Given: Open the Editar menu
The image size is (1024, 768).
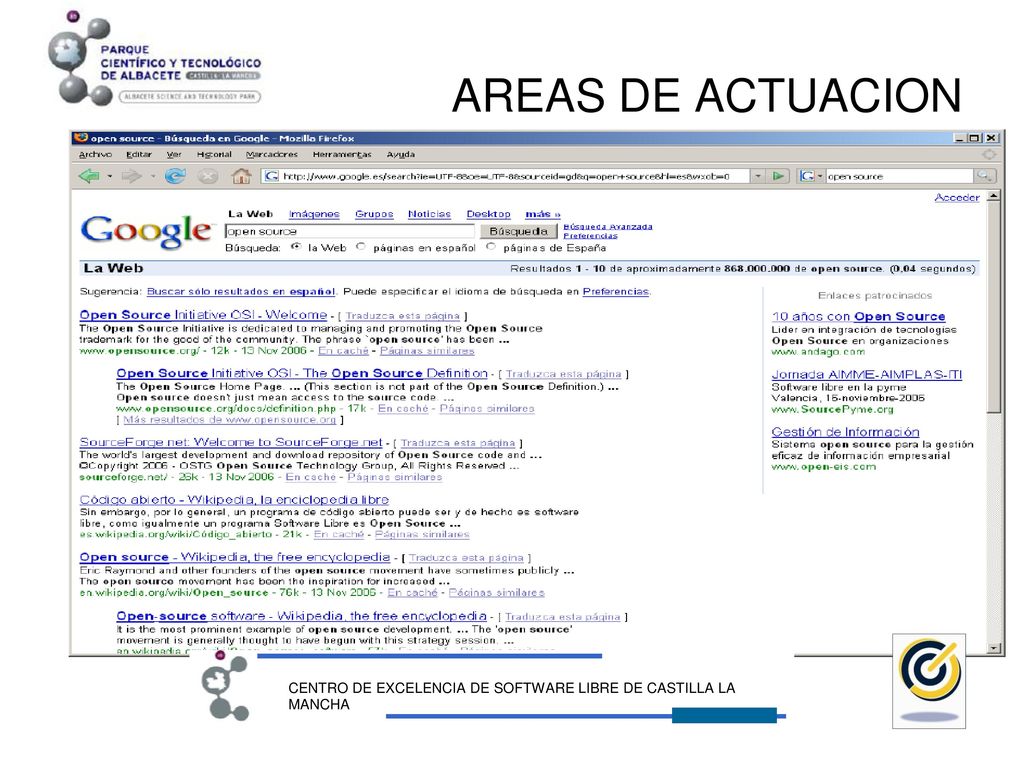Looking at the screenshot, I should click(139, 155).
